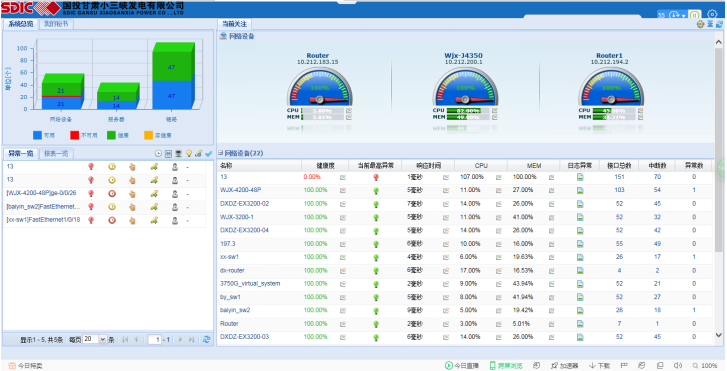Switch to the second tab beside the system overview tab

click(56, 24)
